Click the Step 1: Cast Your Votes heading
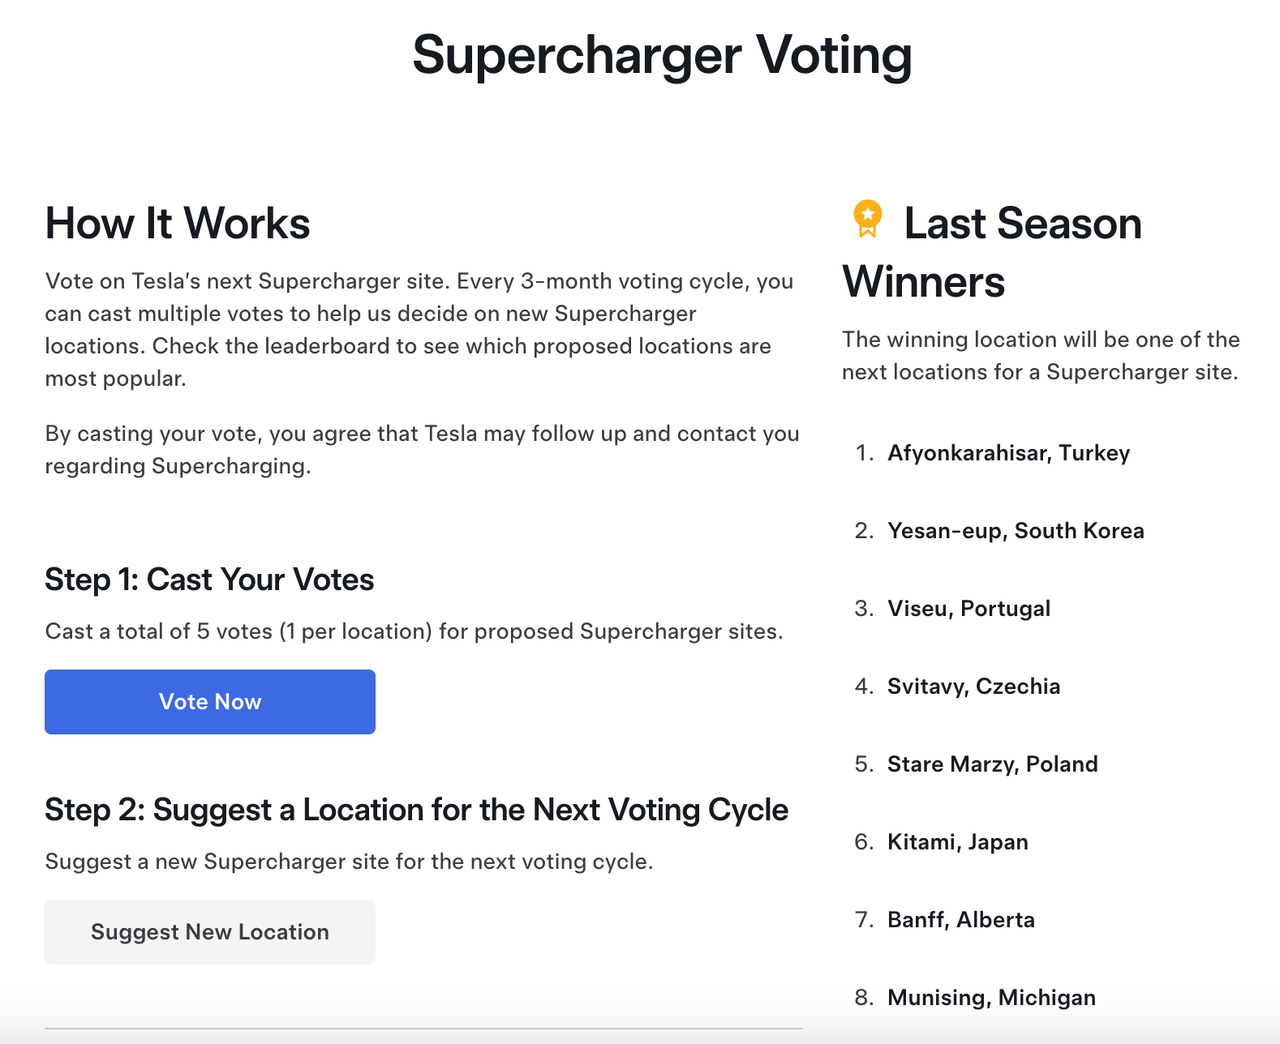 (209, 580)
